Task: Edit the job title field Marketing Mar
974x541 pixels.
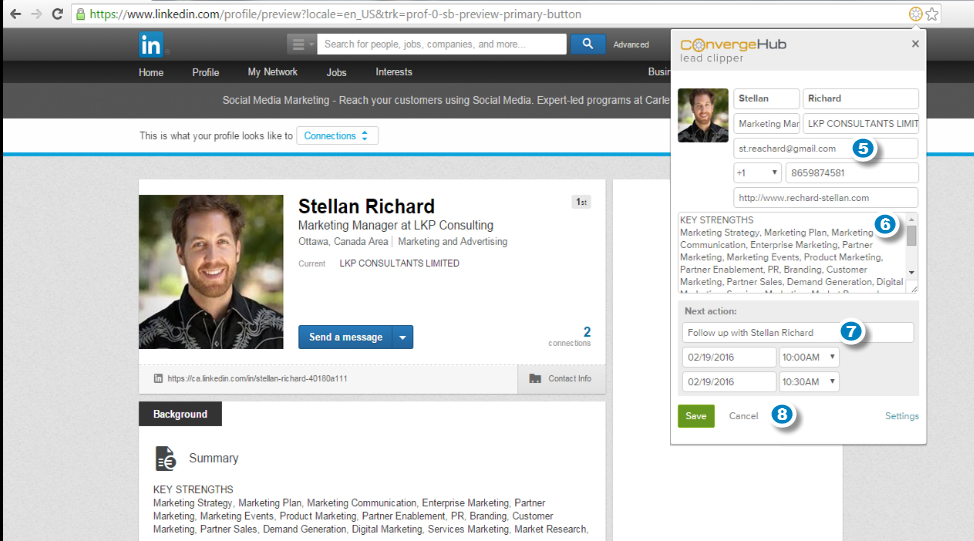Action: [x=767, y=124]
